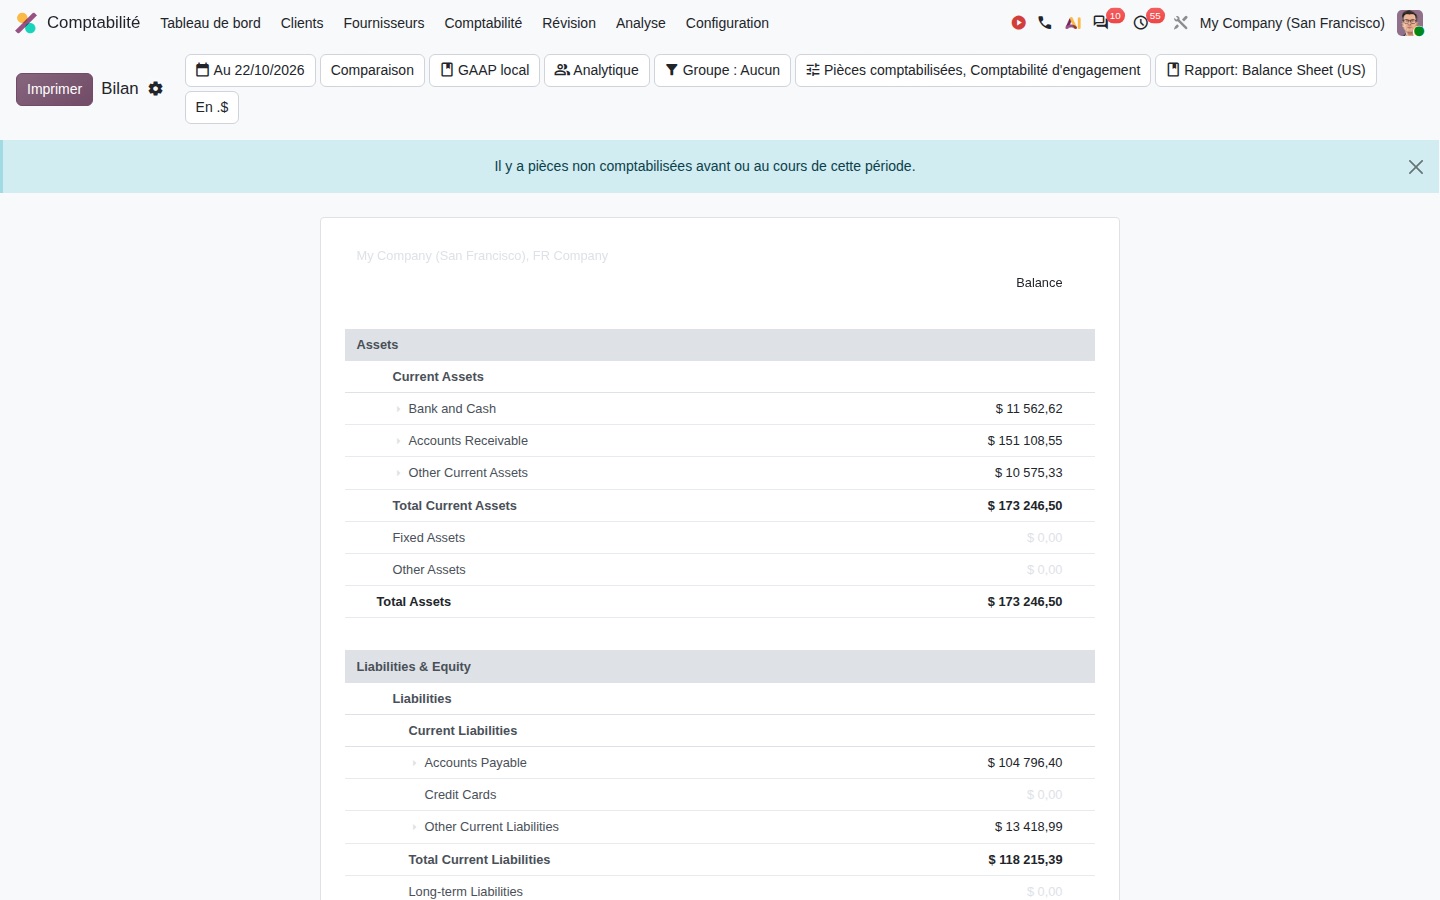
Task: Open the Comparaison filter
Action: click(372, 70)
